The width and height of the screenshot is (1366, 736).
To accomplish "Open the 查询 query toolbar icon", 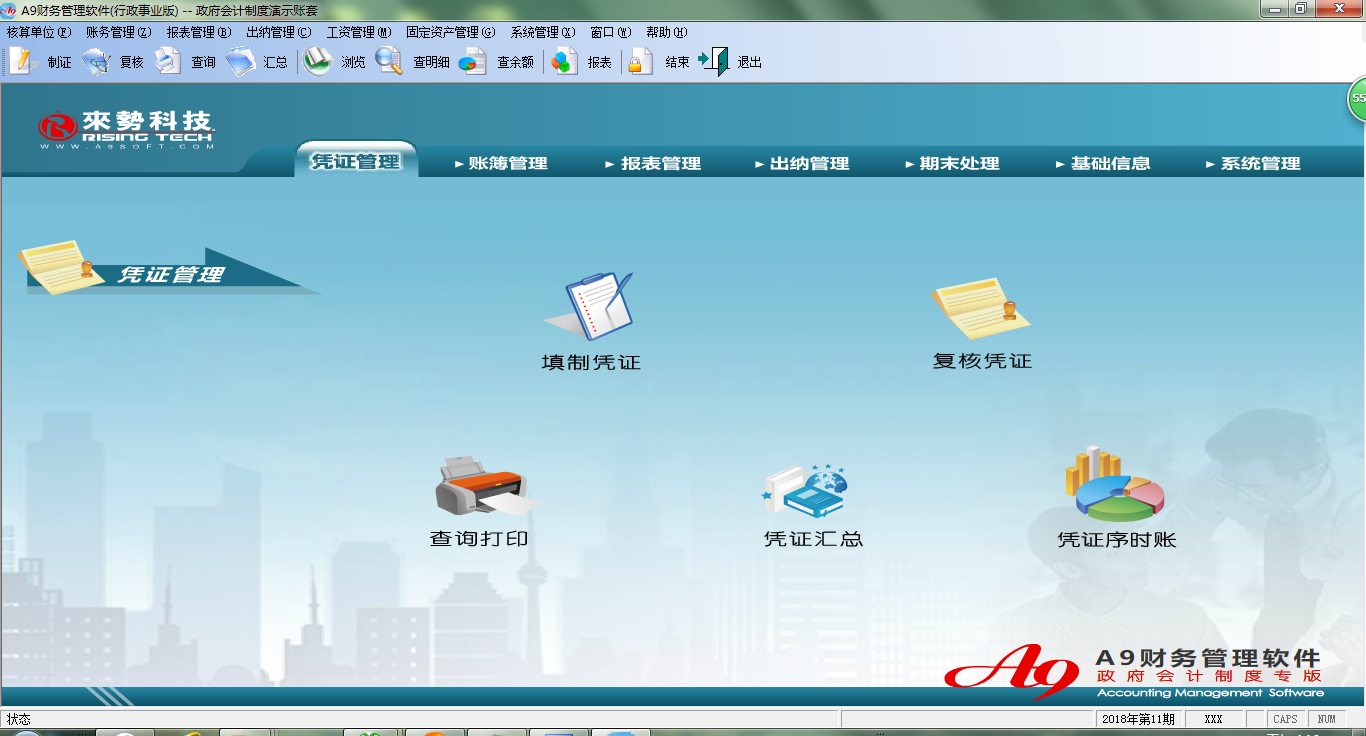I will click(167, 61).
